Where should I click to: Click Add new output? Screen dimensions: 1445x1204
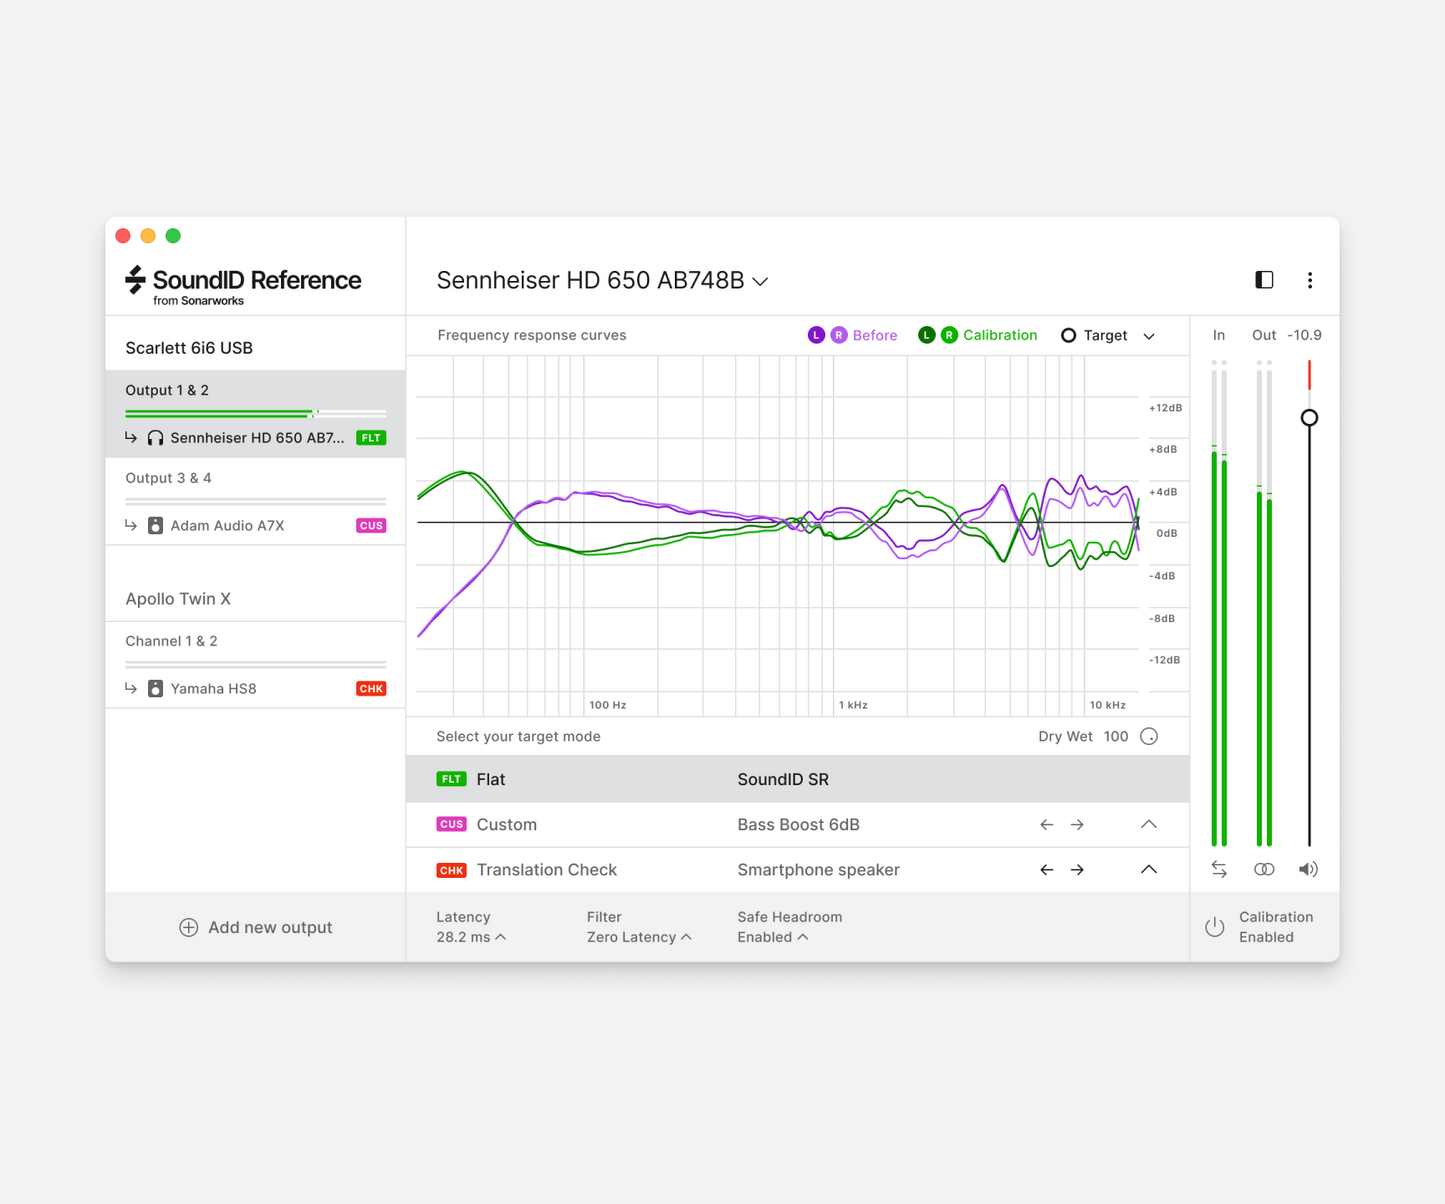pyautogui.click(x=255, y=927)
